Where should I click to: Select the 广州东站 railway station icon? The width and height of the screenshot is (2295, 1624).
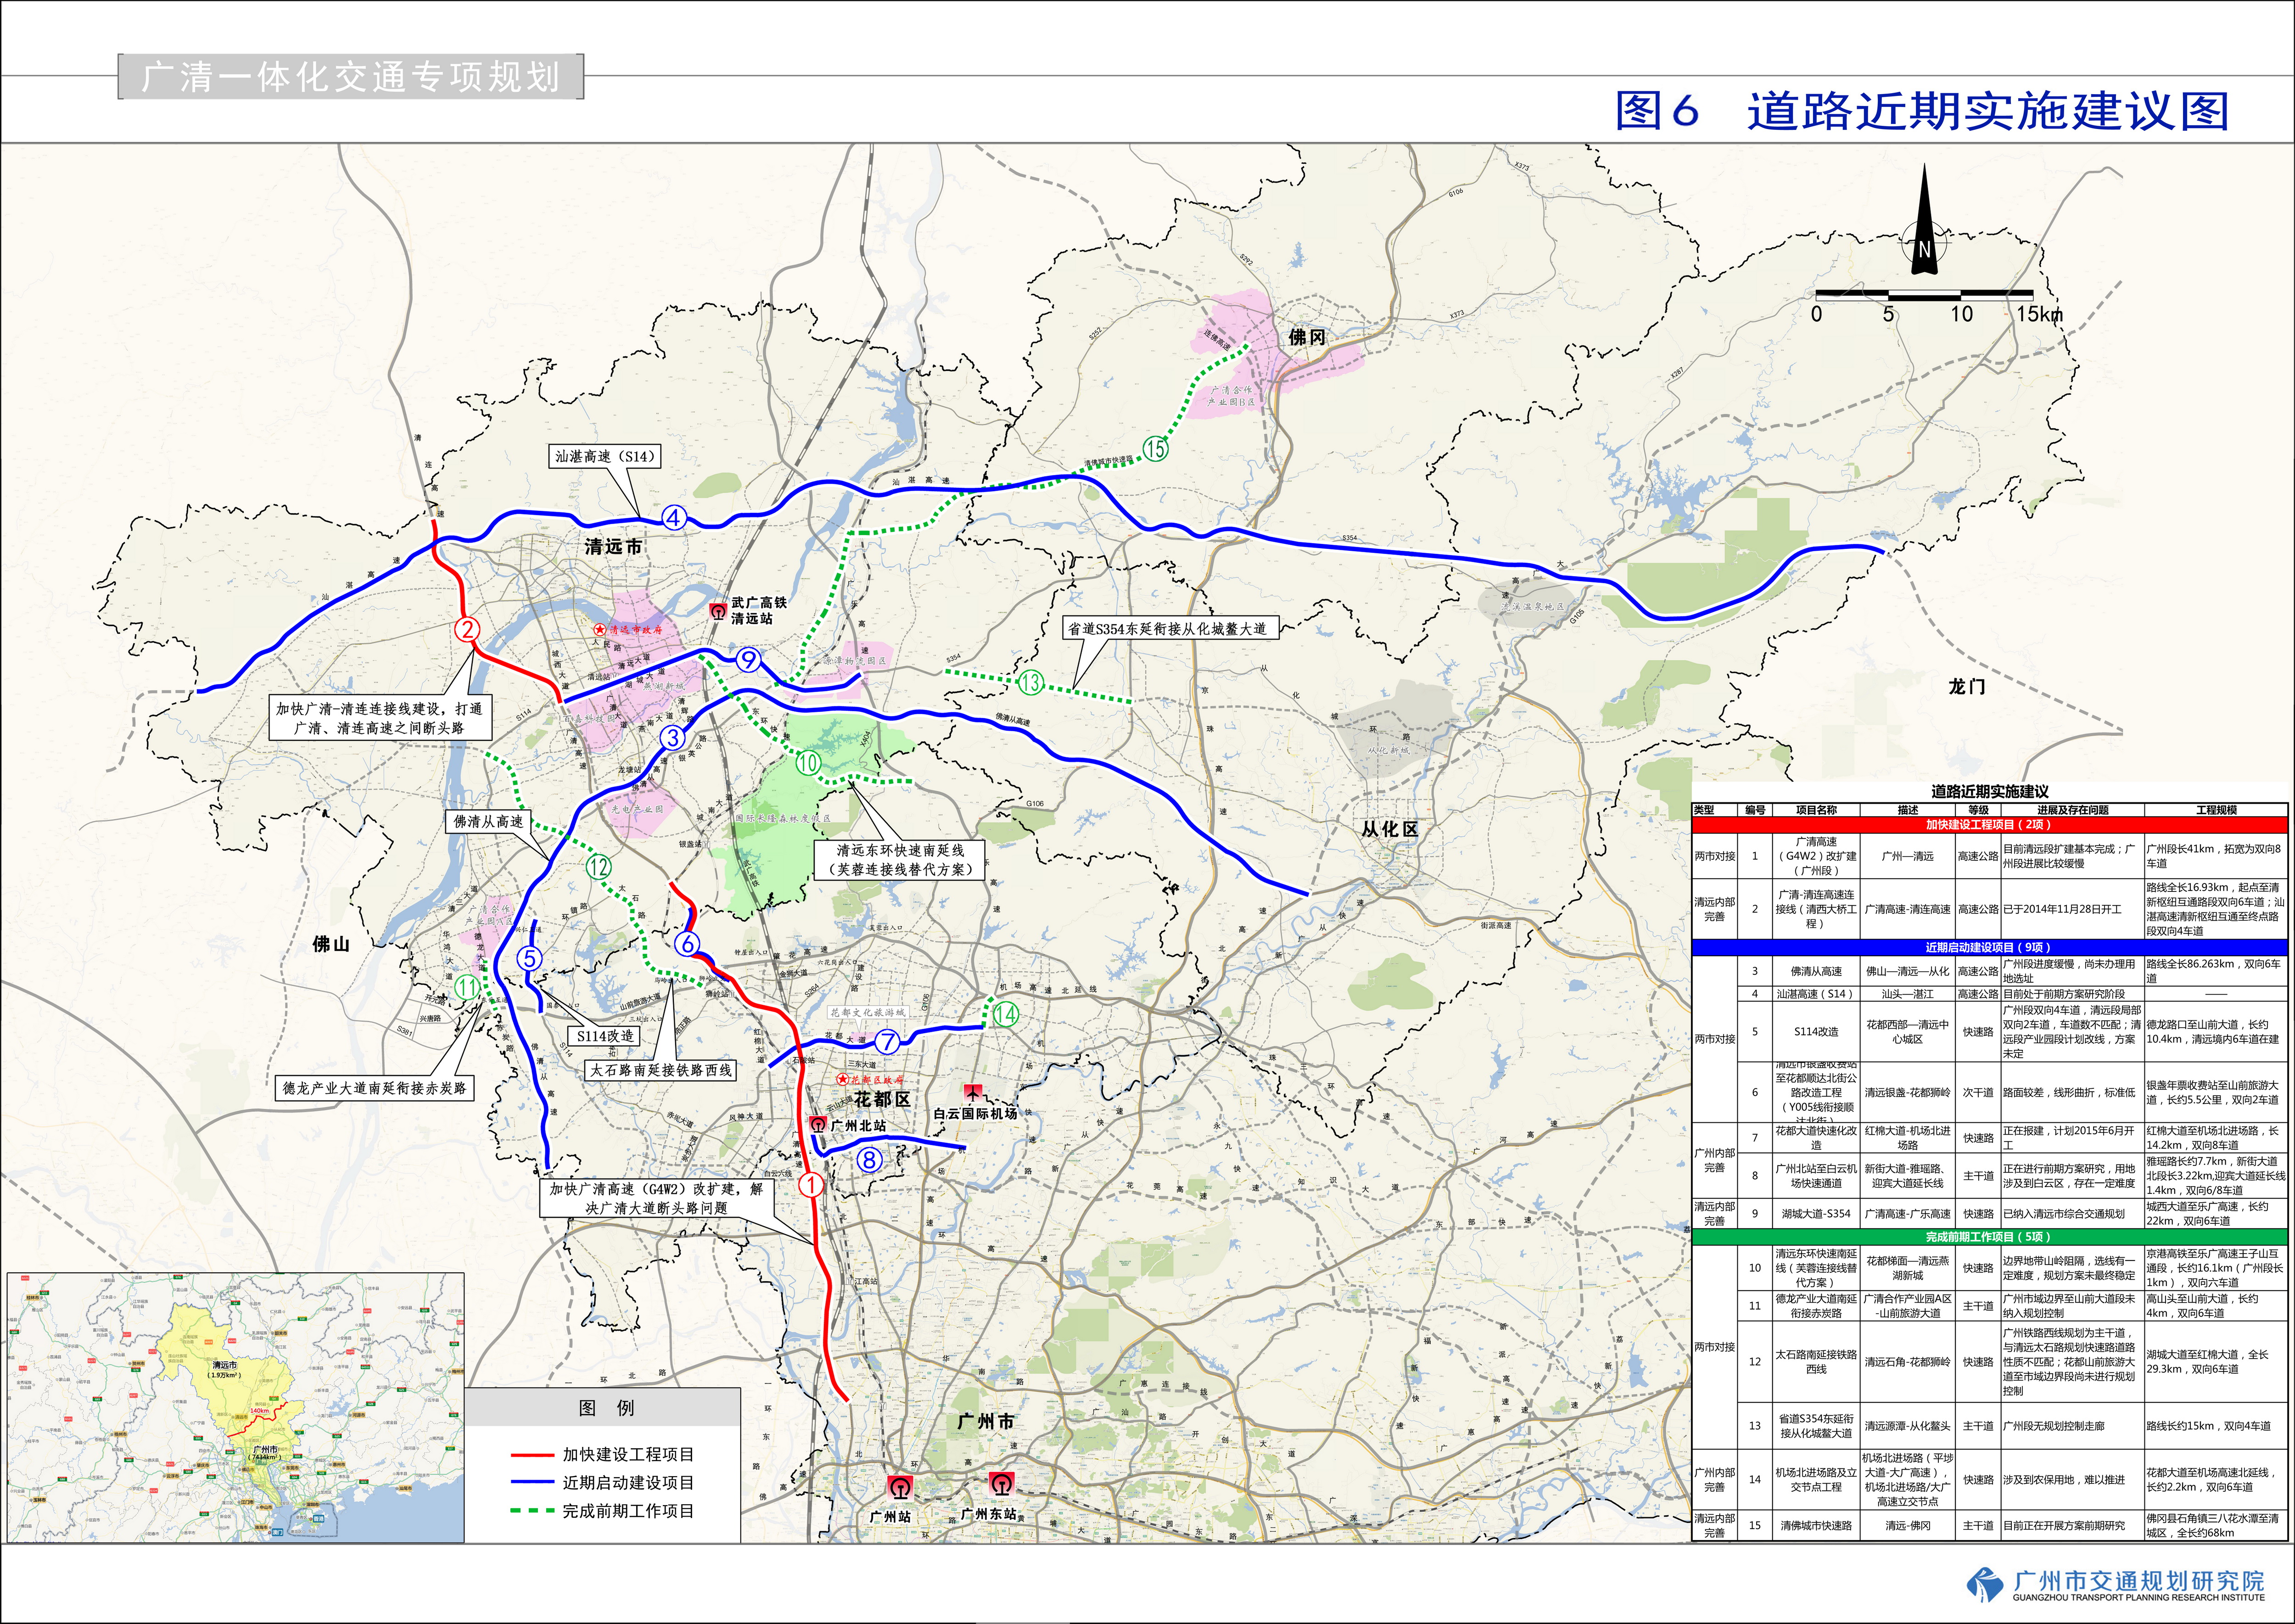pyautogui.click(x=1001, y=1483)
